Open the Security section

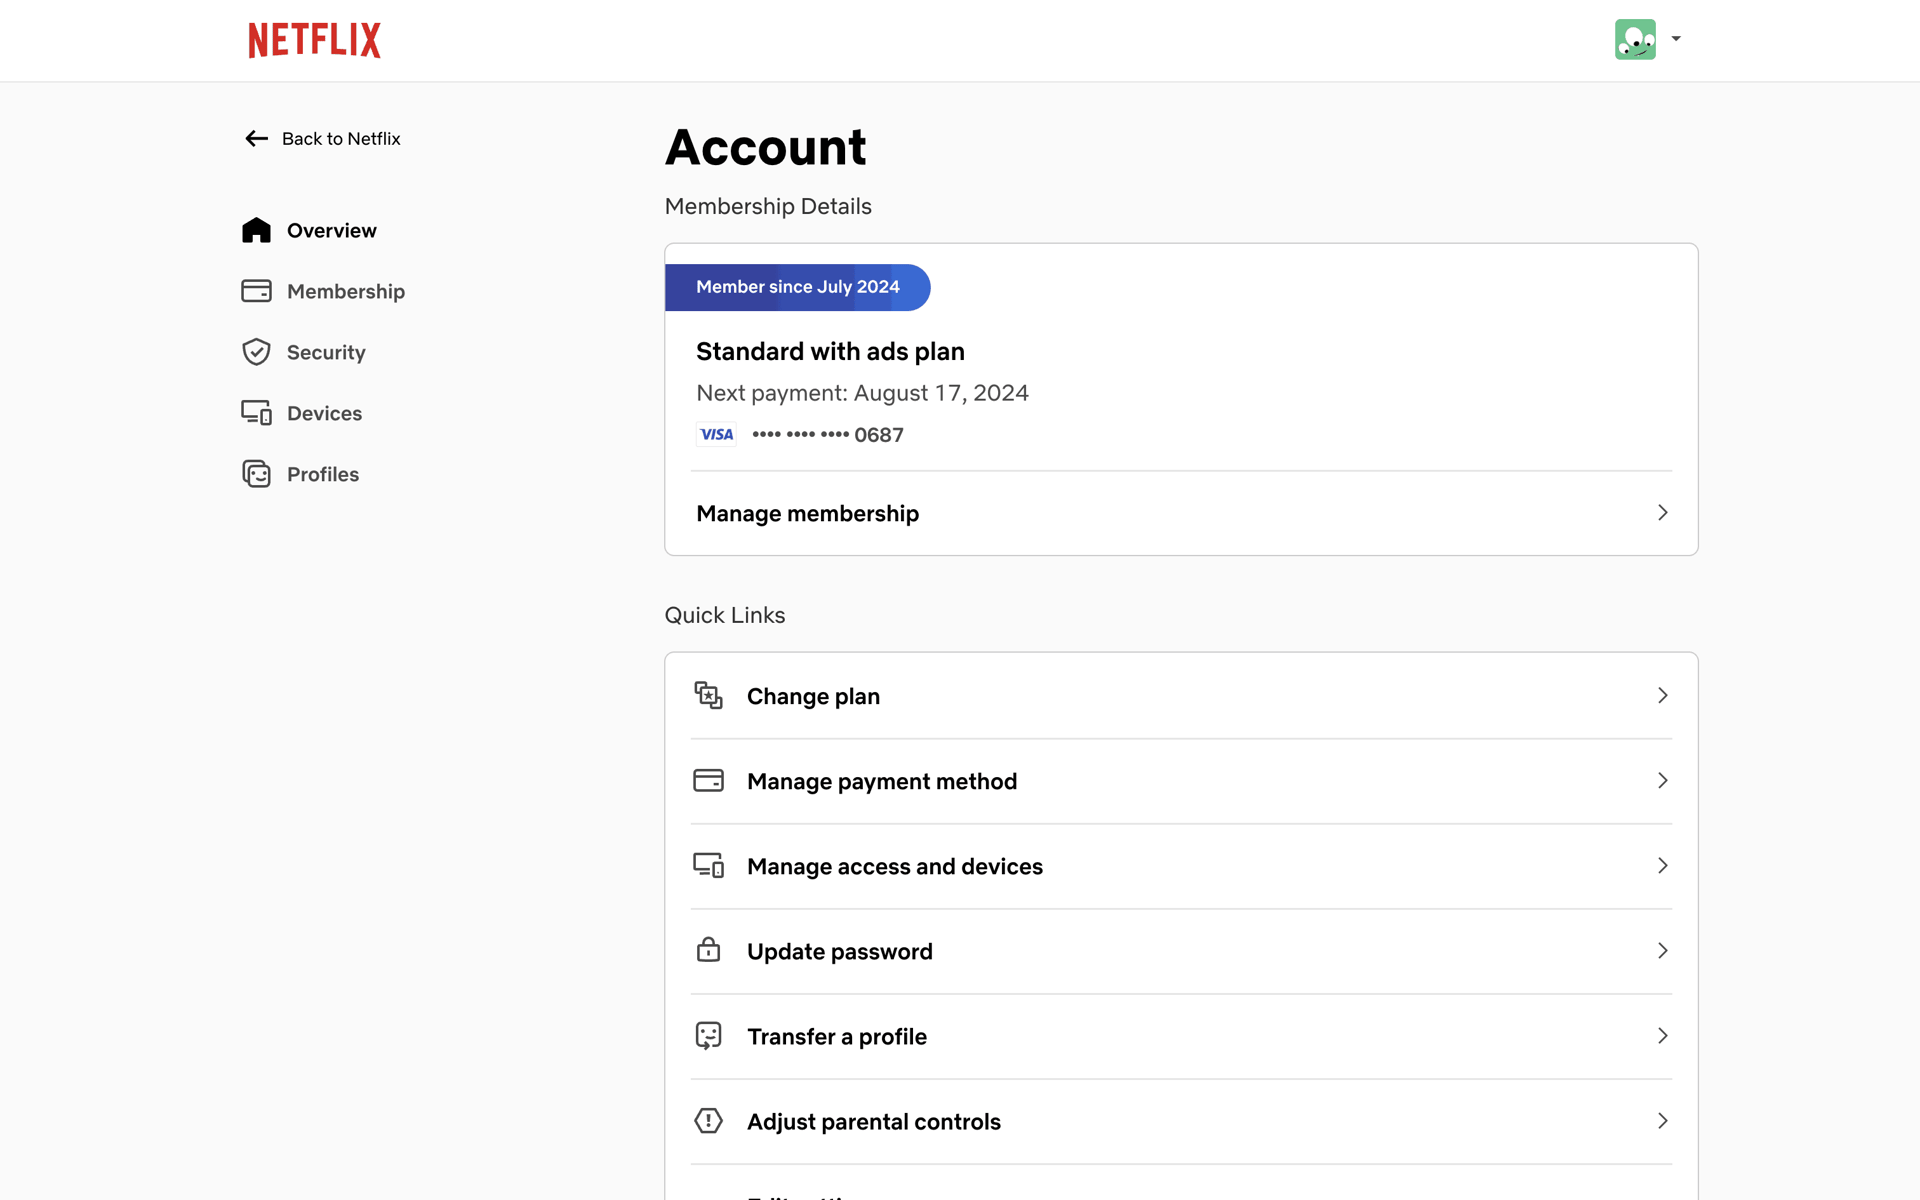pos(326,352)
